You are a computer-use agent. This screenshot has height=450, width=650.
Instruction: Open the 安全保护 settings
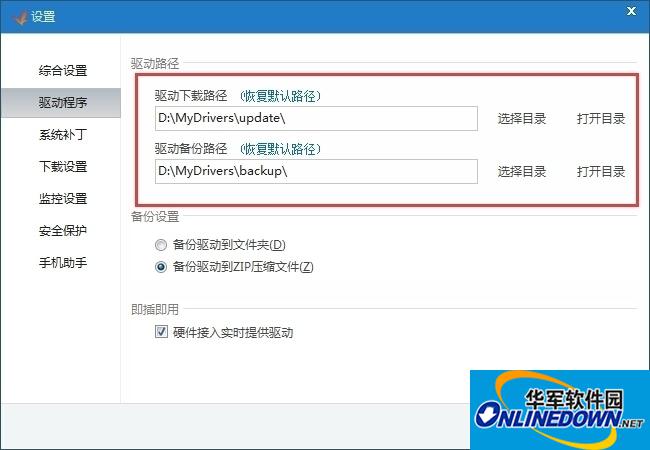click(63, 230)
